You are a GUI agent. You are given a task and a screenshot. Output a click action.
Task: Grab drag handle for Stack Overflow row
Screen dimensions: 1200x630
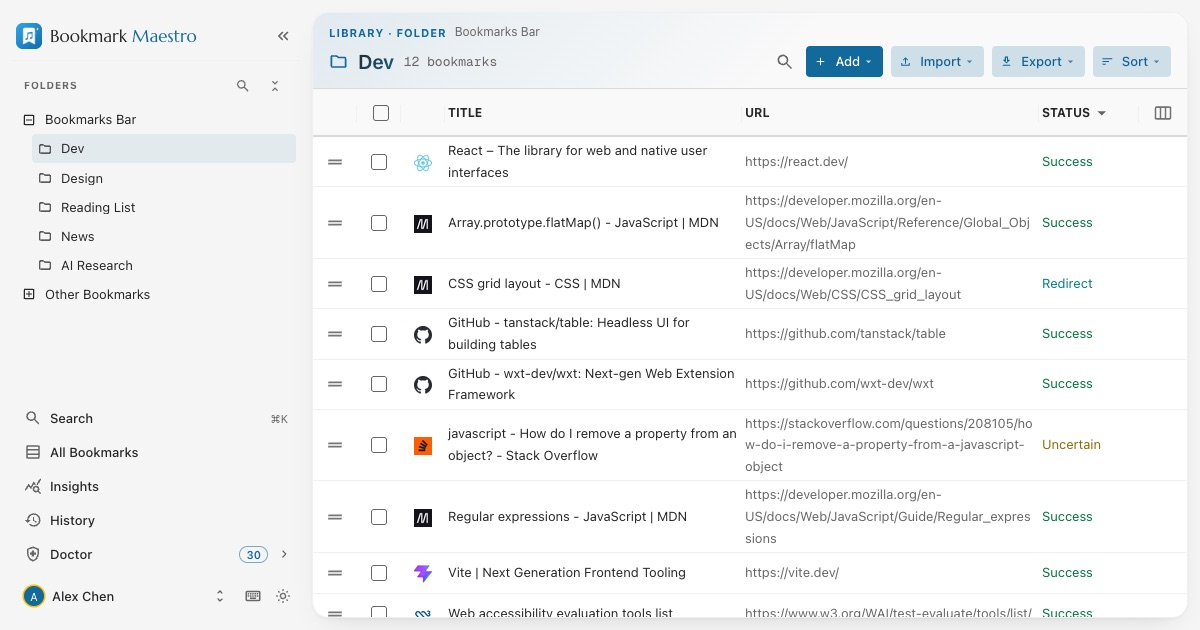335,445
